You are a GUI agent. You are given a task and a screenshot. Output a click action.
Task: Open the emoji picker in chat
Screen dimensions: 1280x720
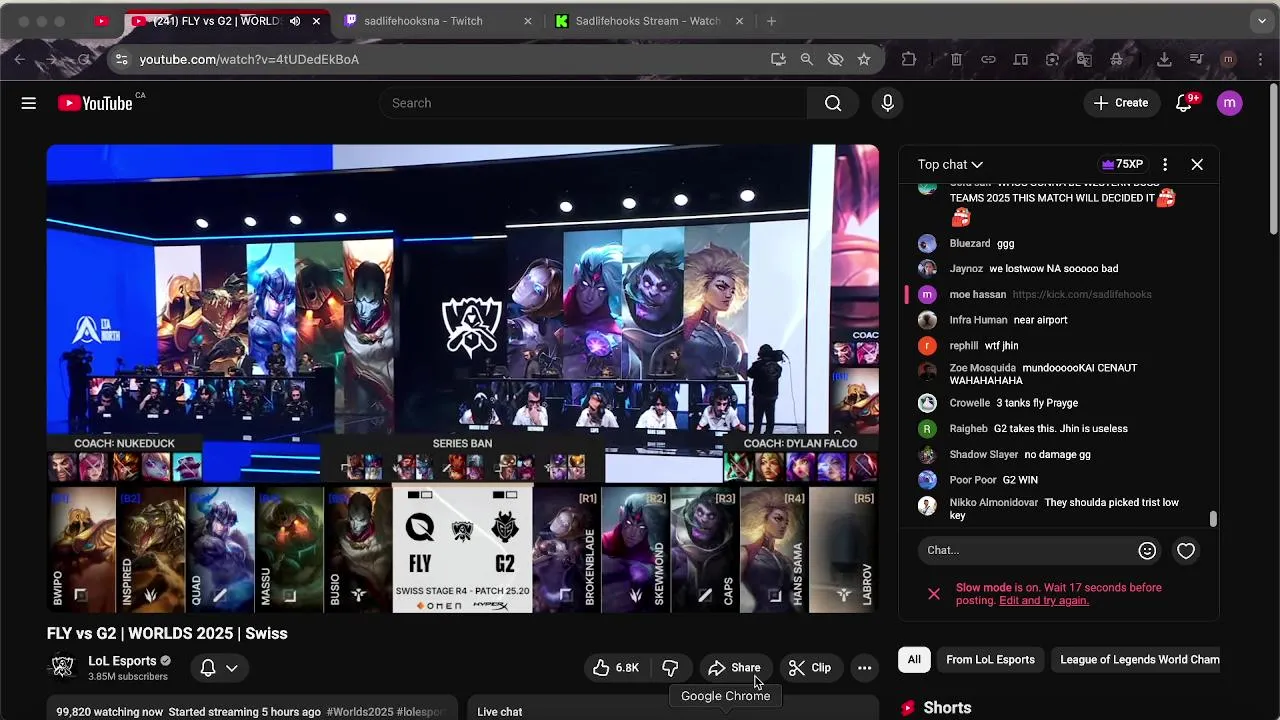point(1147,551)
